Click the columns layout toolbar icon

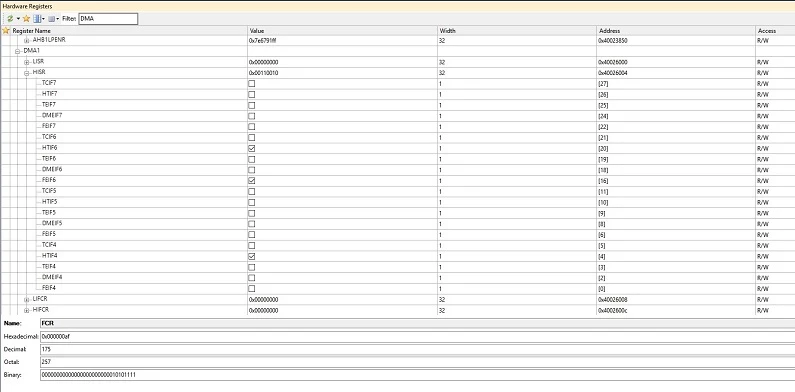pos(37,19)
